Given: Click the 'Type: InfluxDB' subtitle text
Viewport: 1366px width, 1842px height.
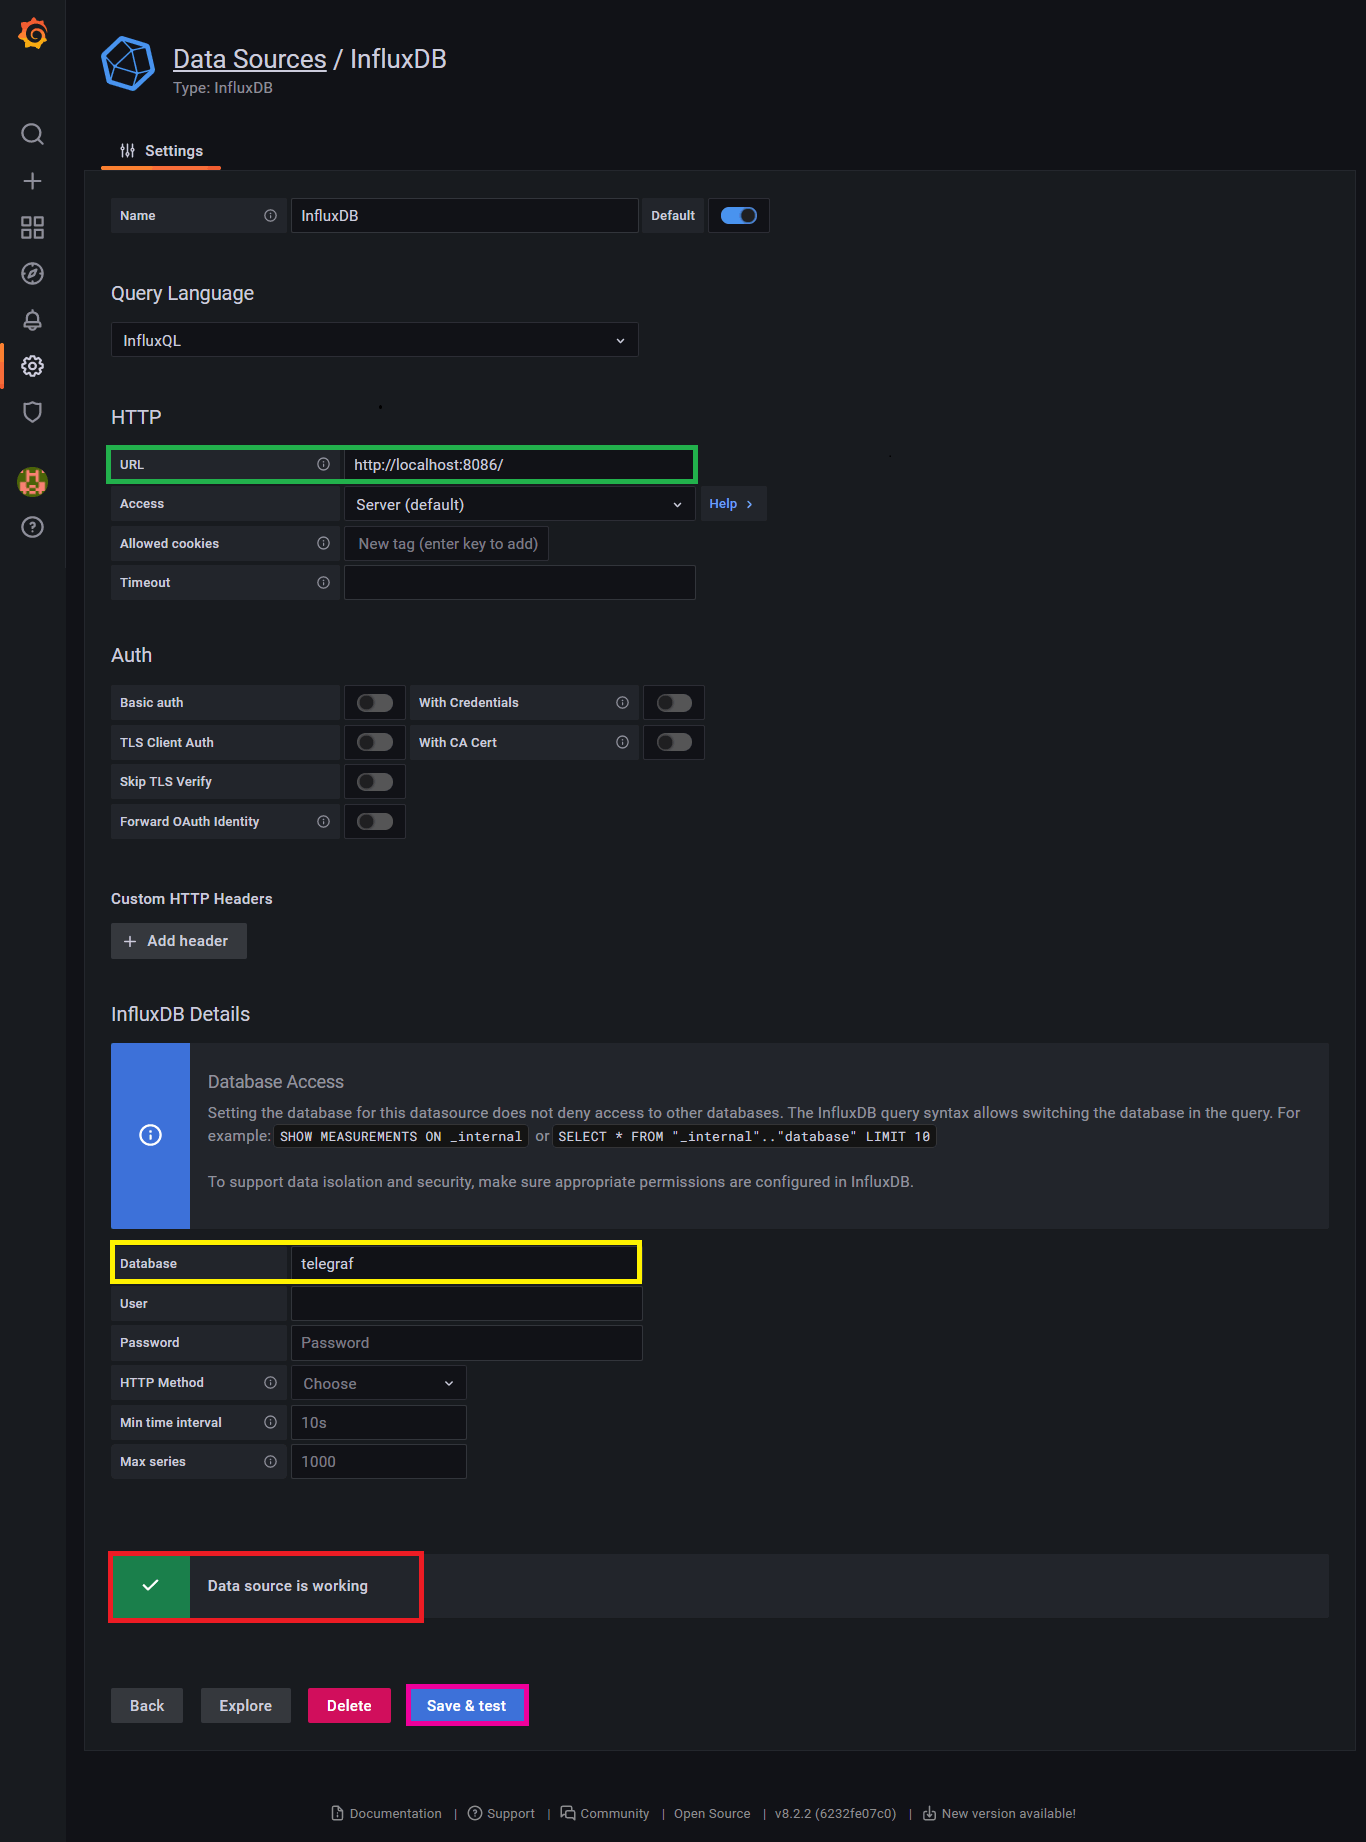Looking at the screenshot, I should 223,88.
